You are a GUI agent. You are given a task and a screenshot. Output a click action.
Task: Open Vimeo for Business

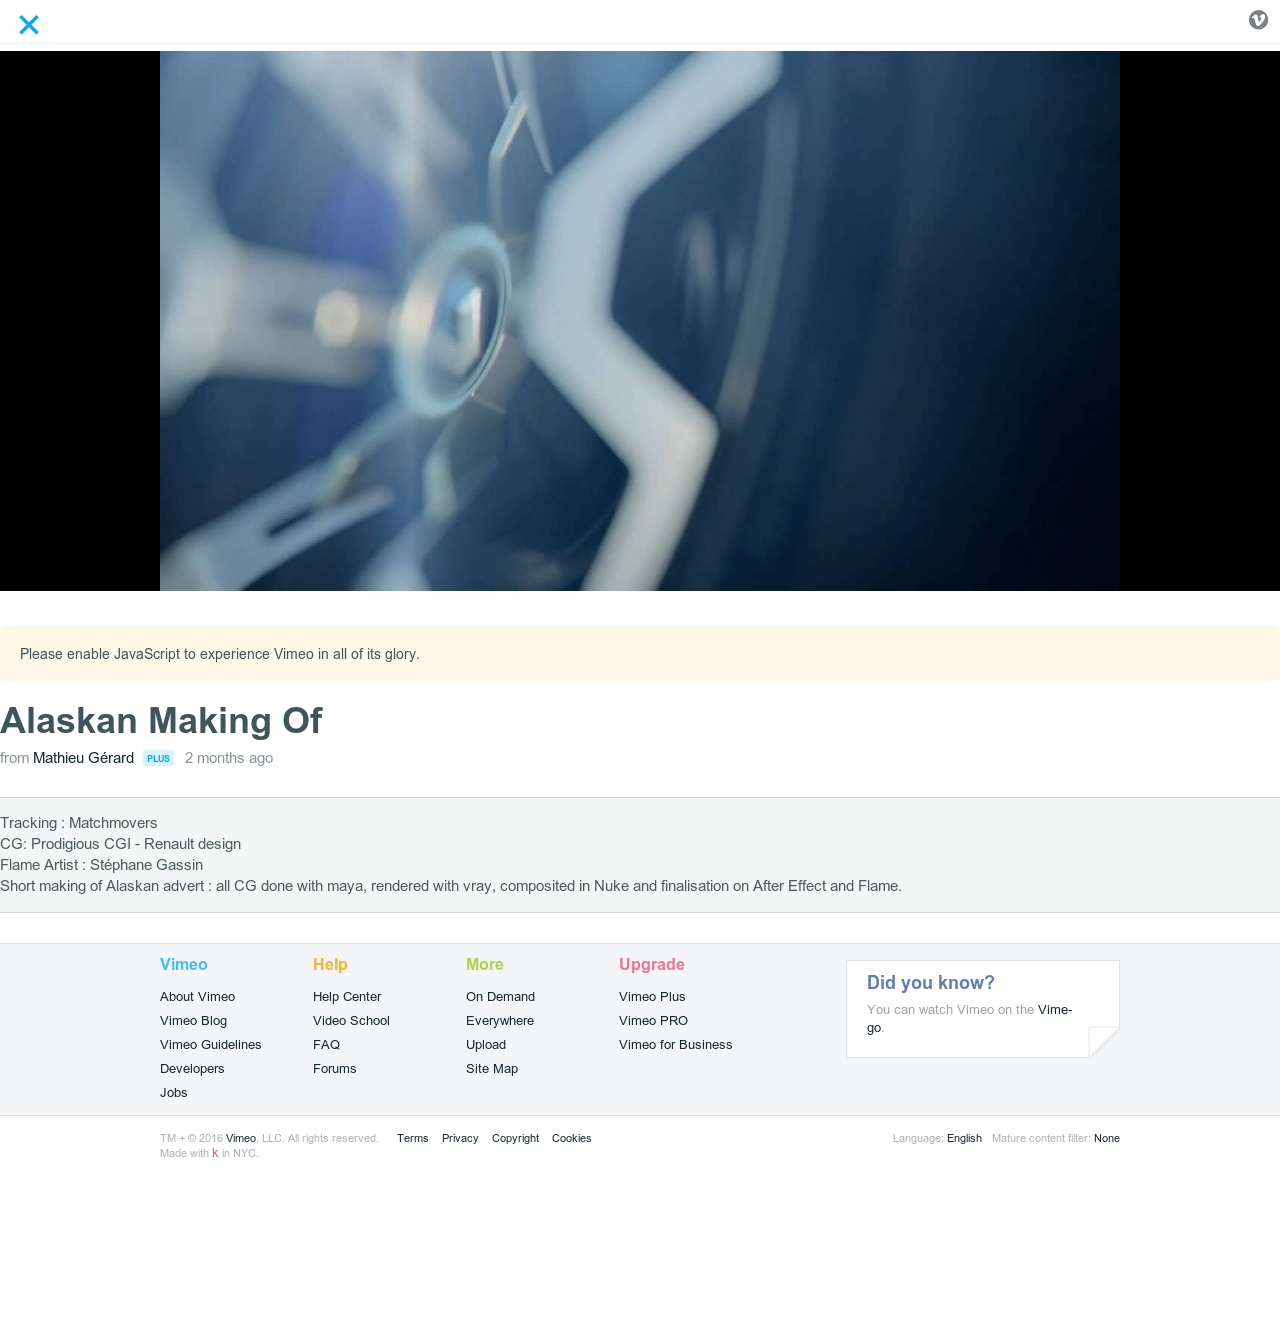[676, 1045]
